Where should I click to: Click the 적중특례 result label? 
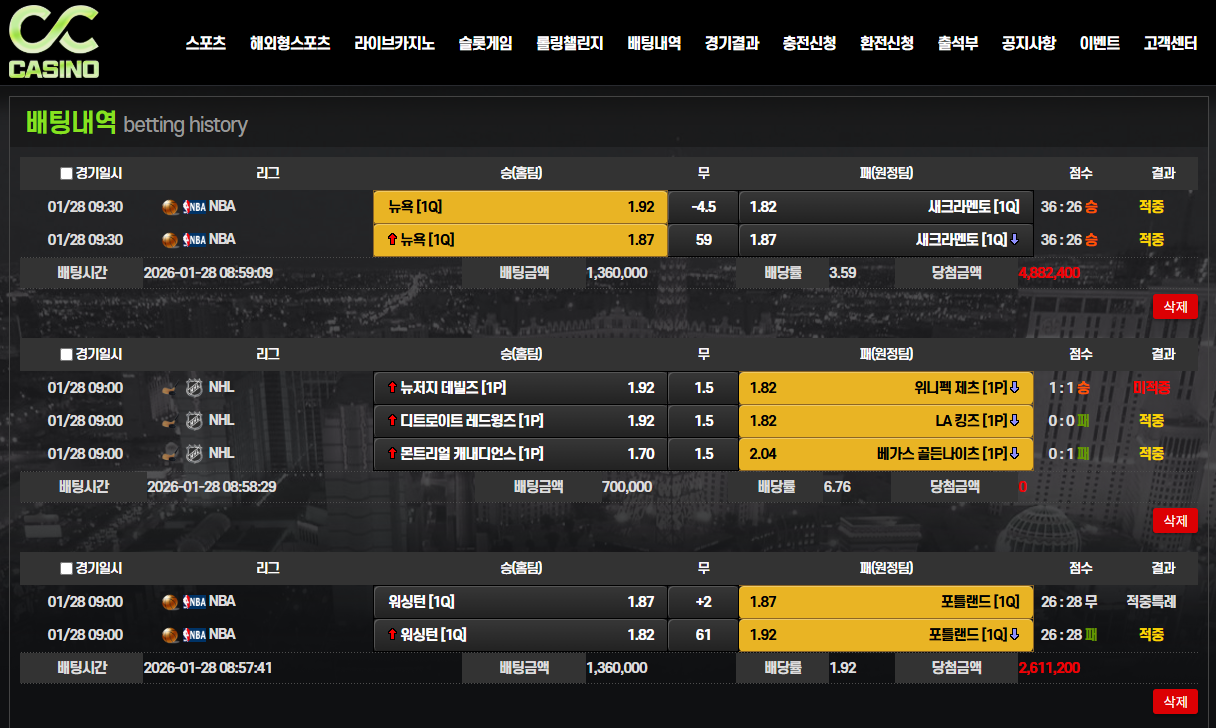click(x=1151, y=602)
